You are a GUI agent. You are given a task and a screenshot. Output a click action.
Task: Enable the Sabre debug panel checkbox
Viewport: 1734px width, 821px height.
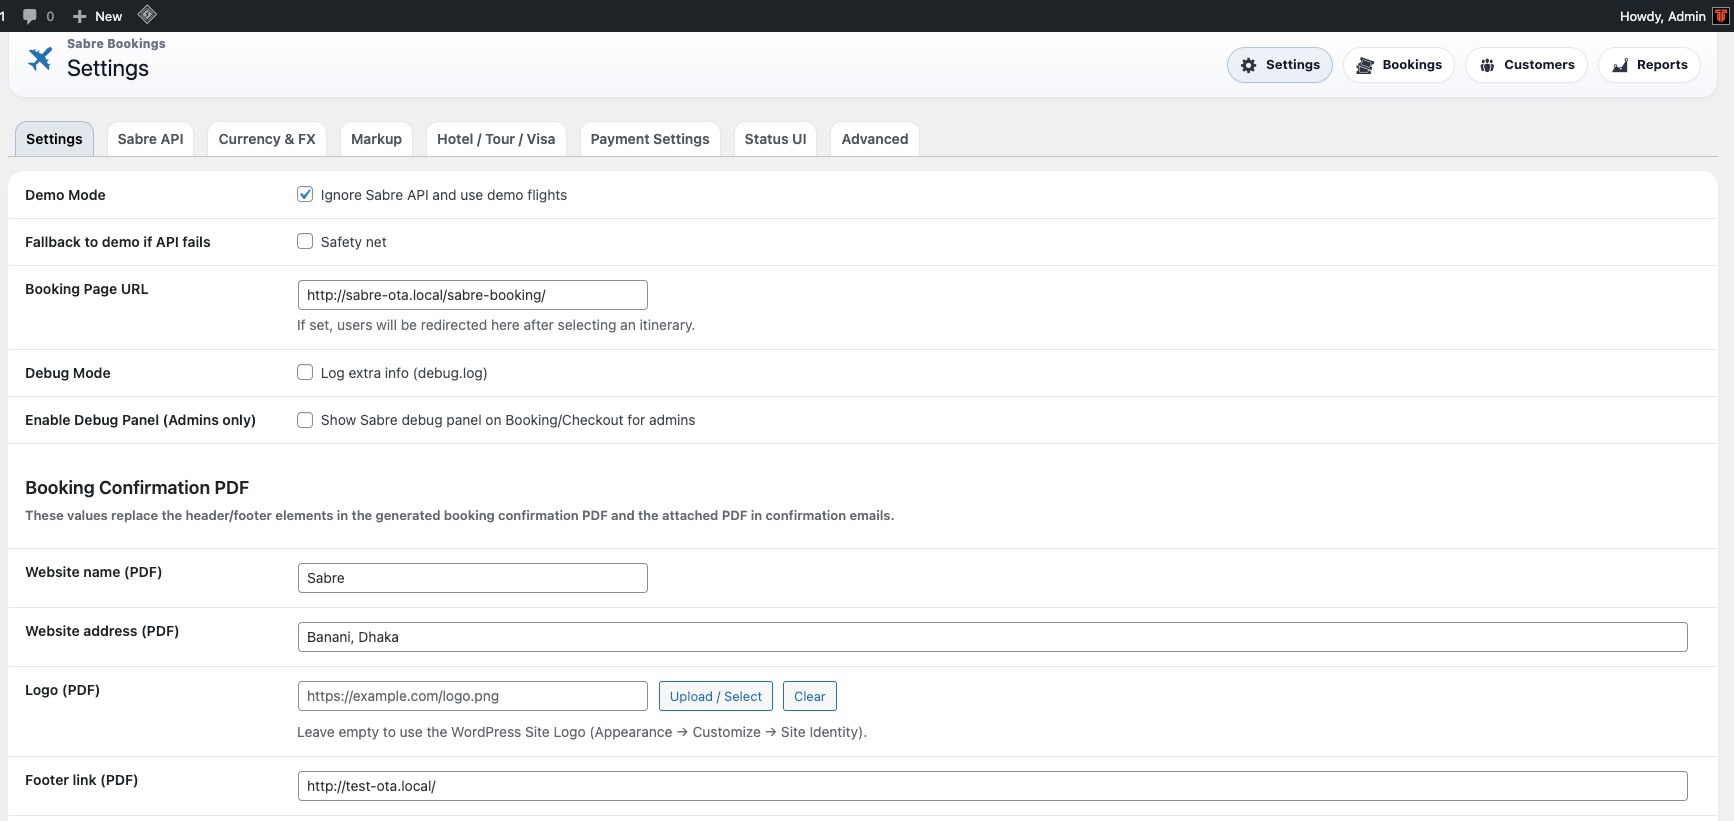[x=305, y=419]
